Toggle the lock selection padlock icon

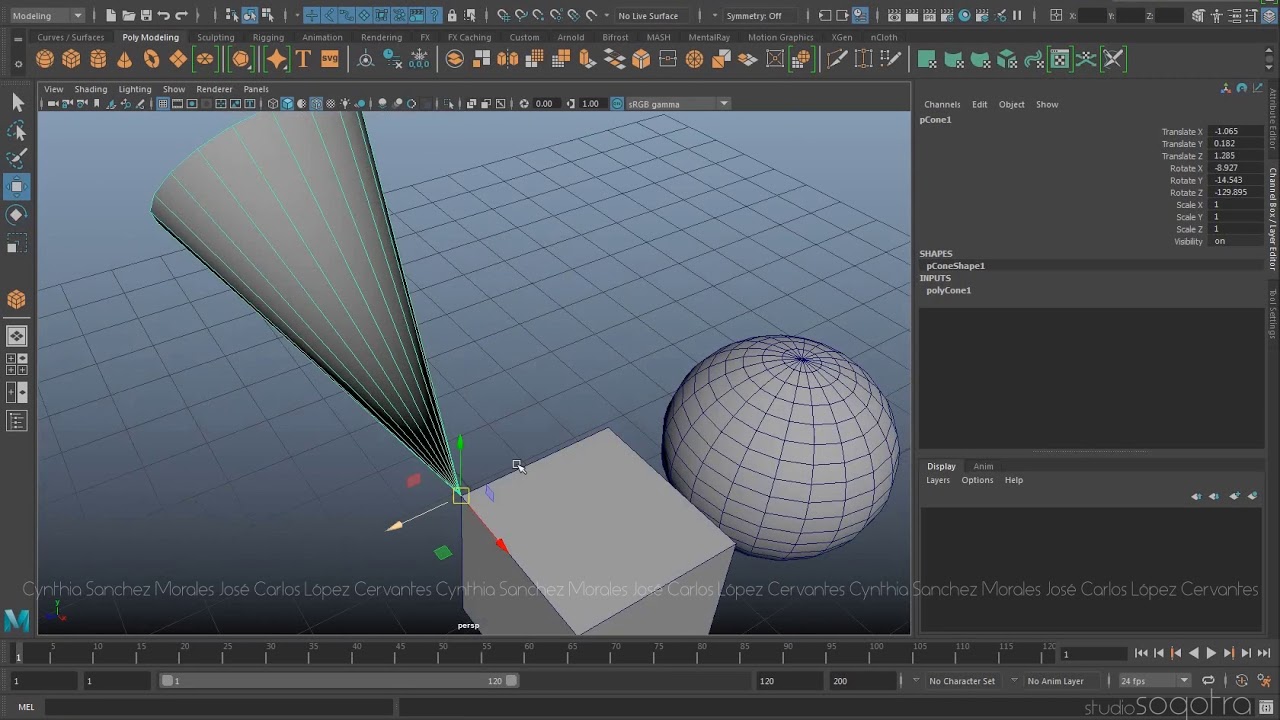pyautogui.click(x=452, y=15)
